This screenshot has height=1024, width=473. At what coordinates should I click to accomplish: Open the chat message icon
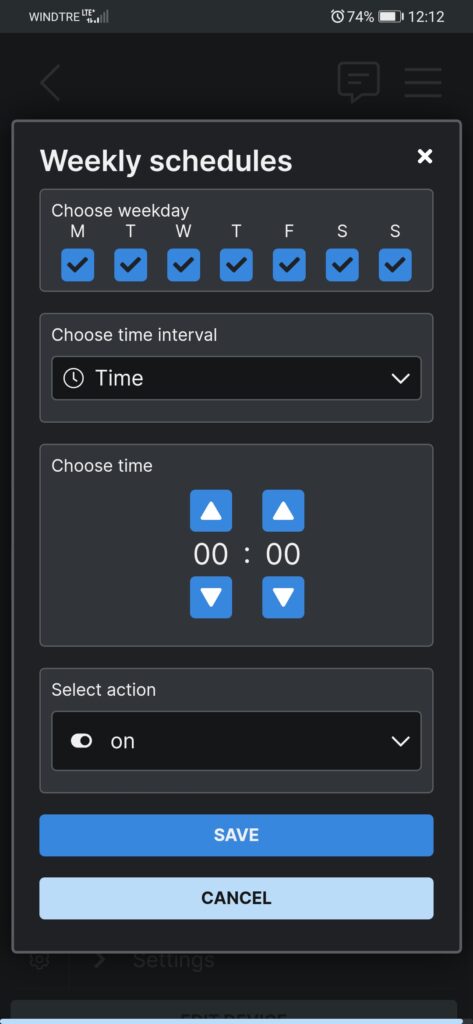pos(358,82)
